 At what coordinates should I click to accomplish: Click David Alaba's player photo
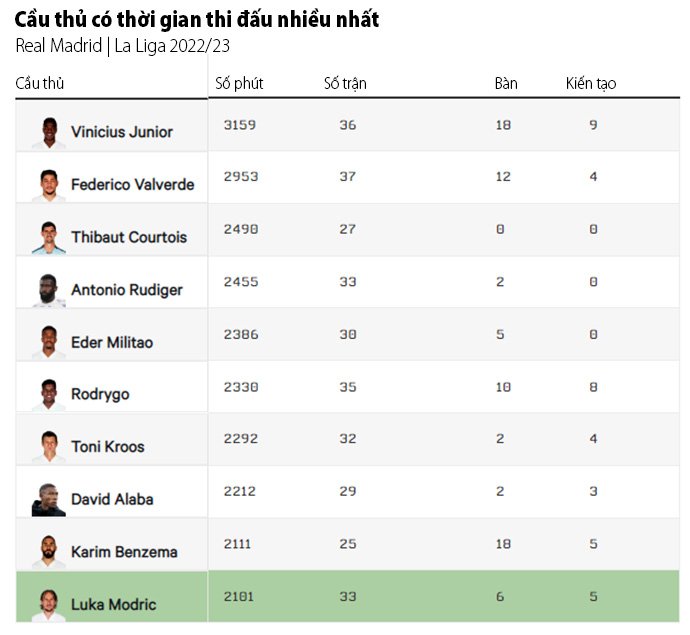pos(49,500)
